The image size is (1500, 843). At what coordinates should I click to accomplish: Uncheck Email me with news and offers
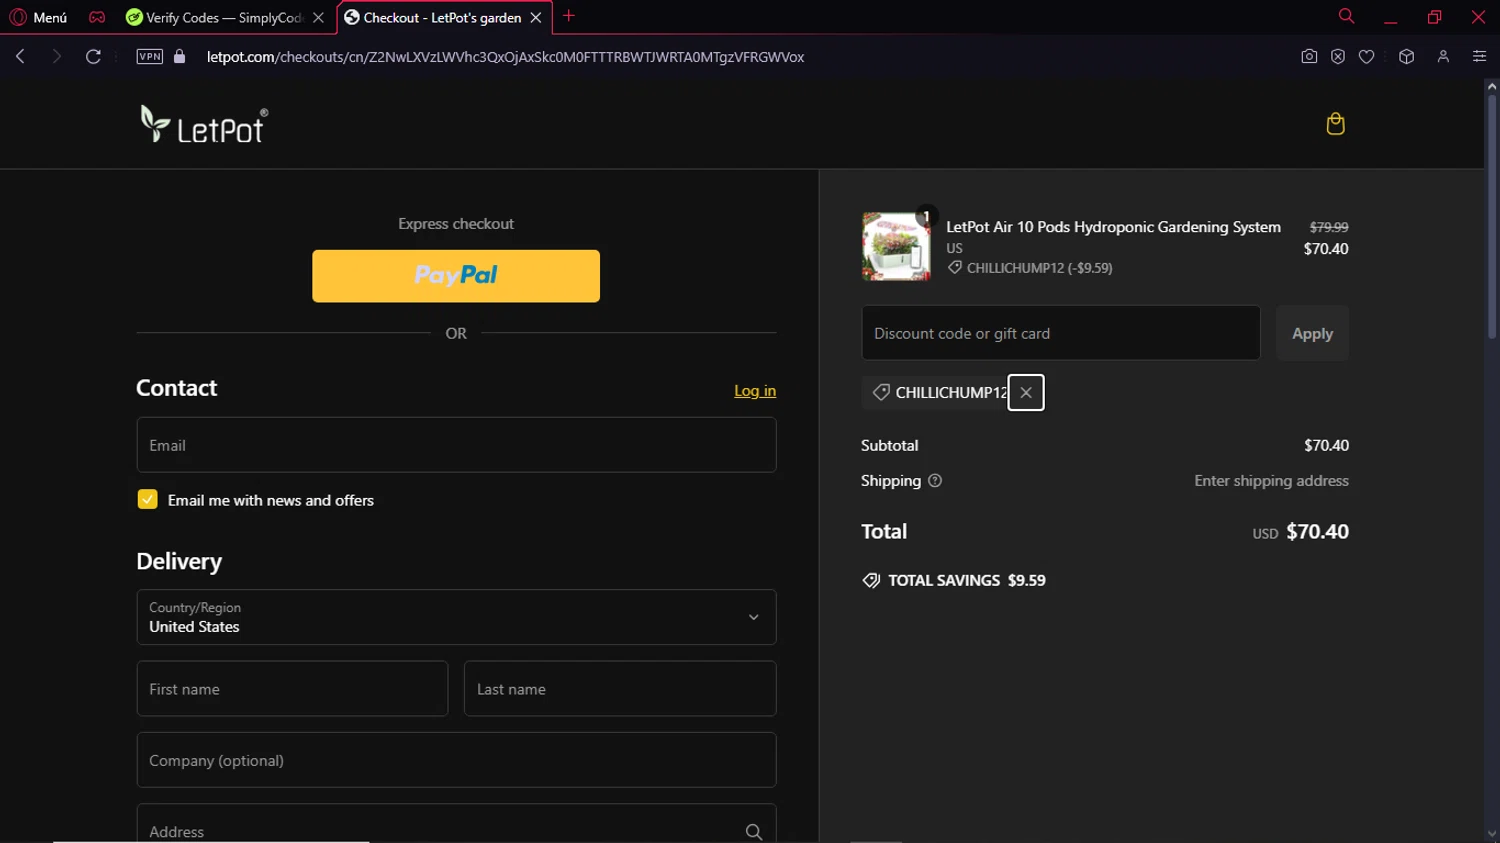click(x=147, y=499)
